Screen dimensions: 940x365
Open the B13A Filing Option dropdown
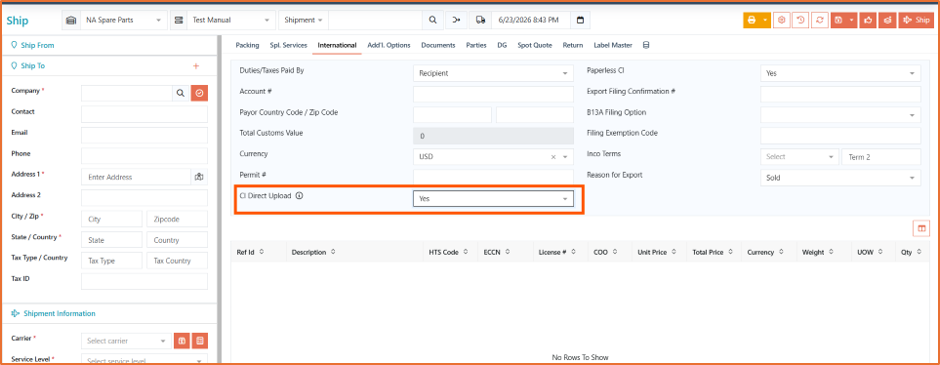tap(840, 114)
